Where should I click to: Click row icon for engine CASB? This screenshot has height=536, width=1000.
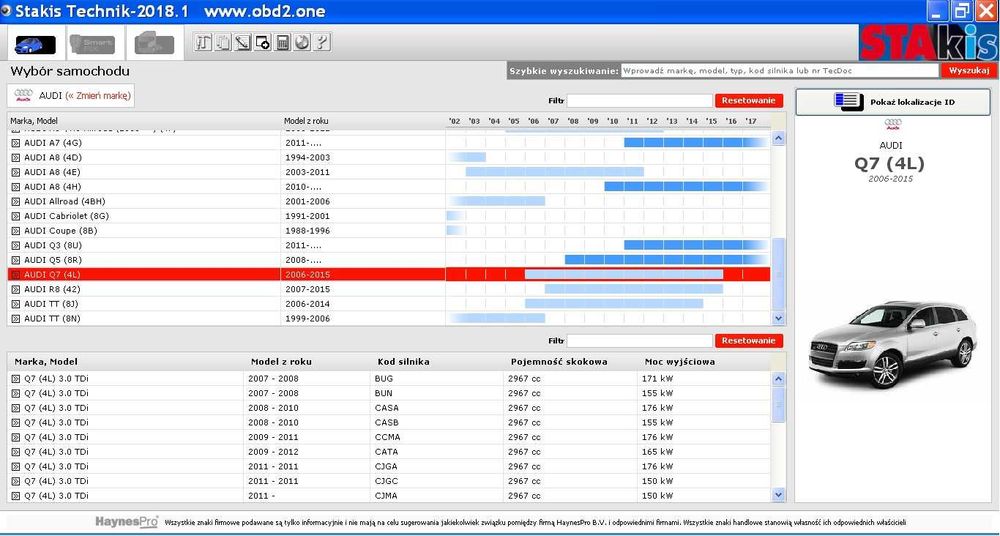[x=16, y=422]
